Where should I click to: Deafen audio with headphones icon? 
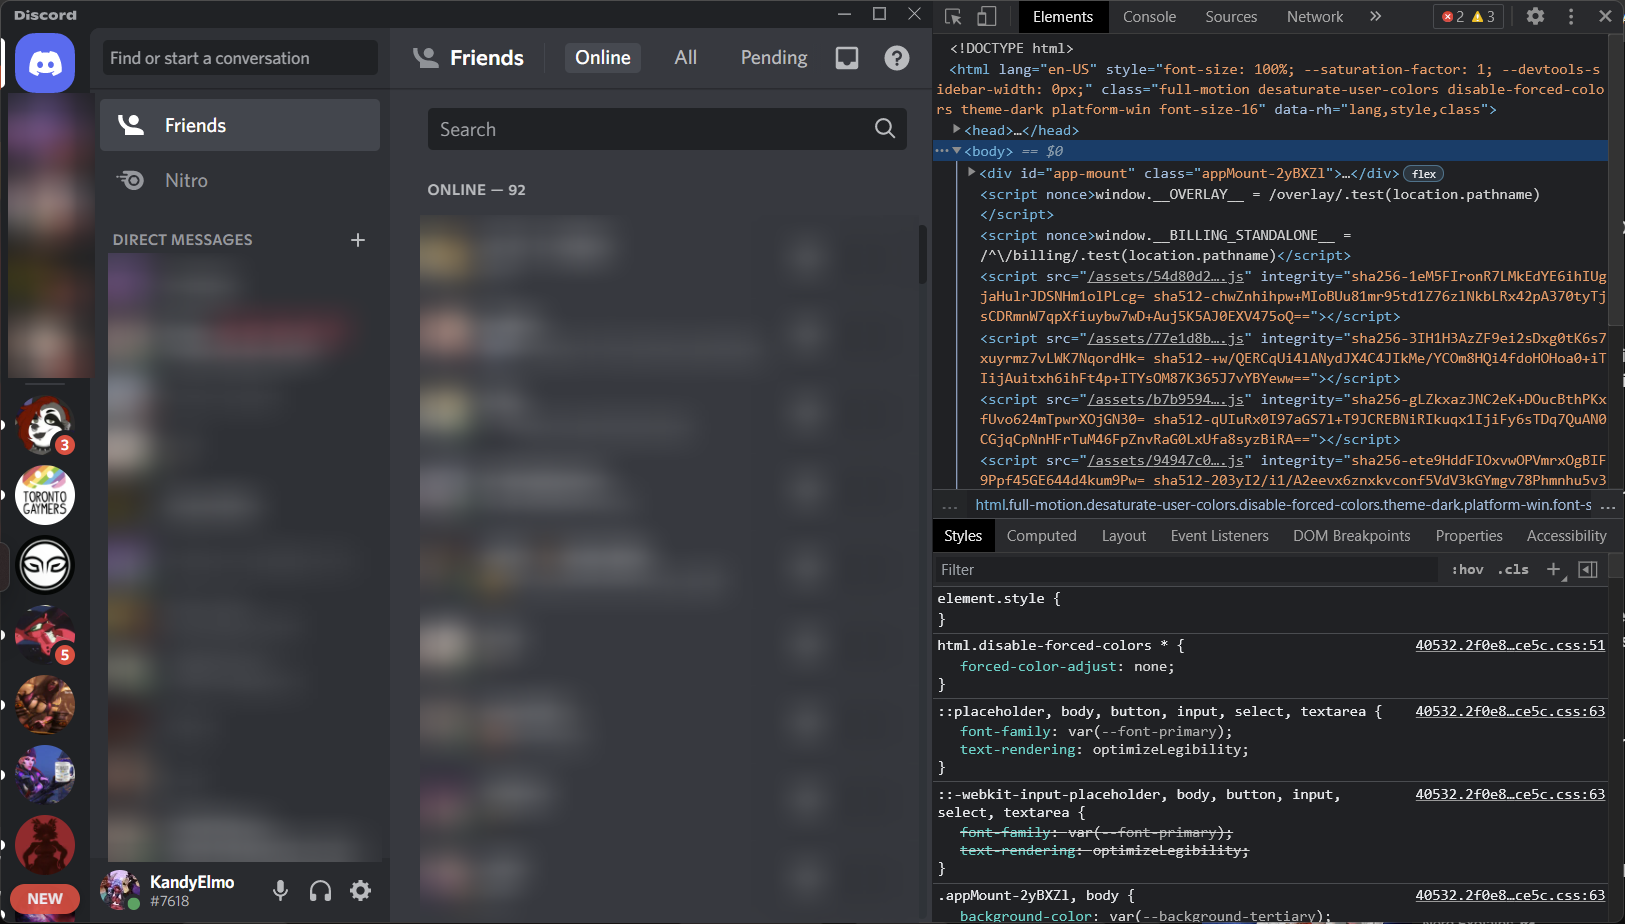(320, 890)
